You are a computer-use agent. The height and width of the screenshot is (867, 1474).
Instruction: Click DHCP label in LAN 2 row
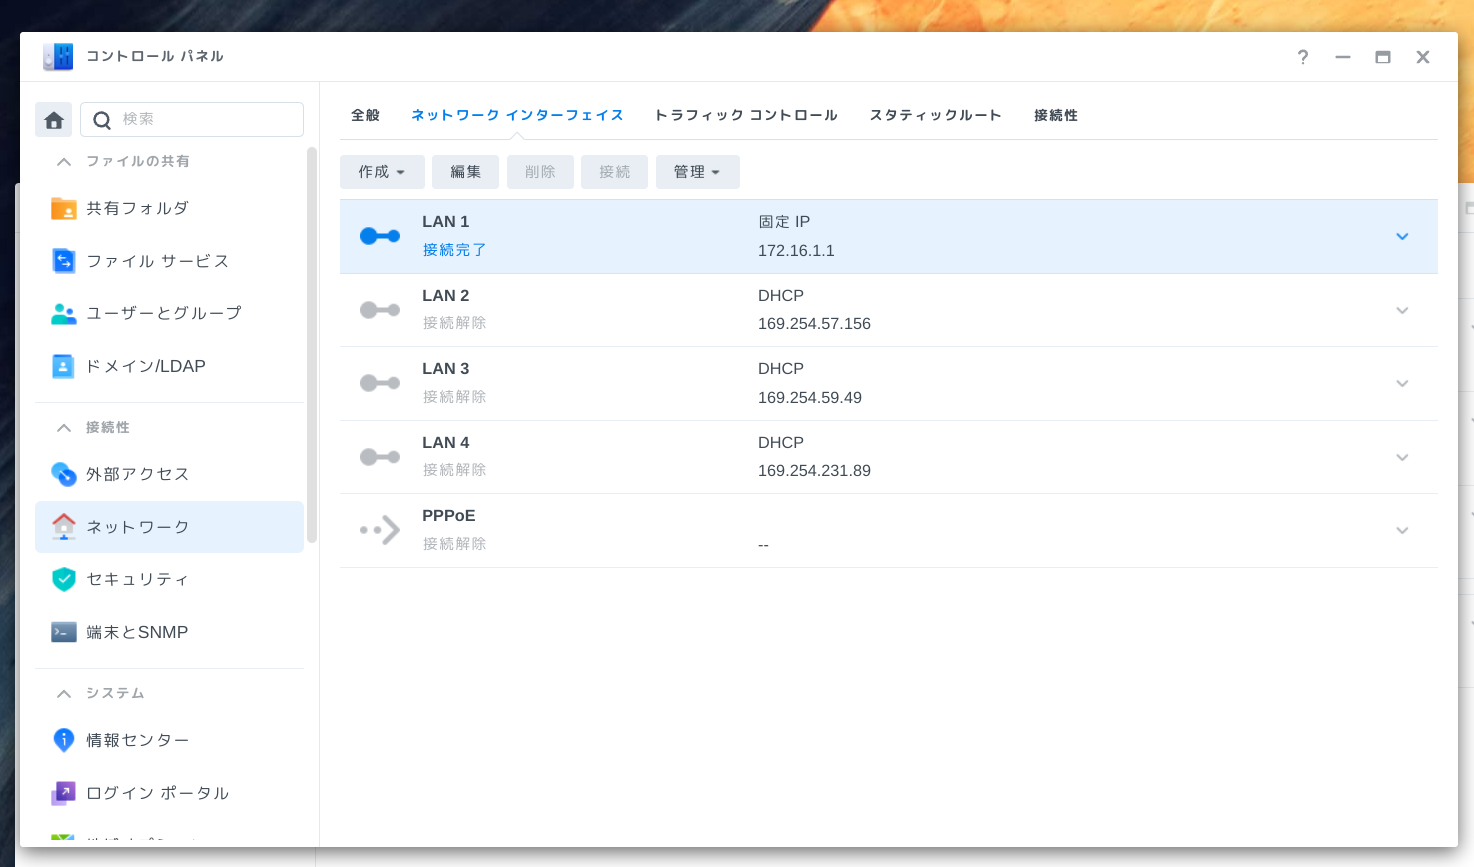pyautogui.click(x=781, y=296)
